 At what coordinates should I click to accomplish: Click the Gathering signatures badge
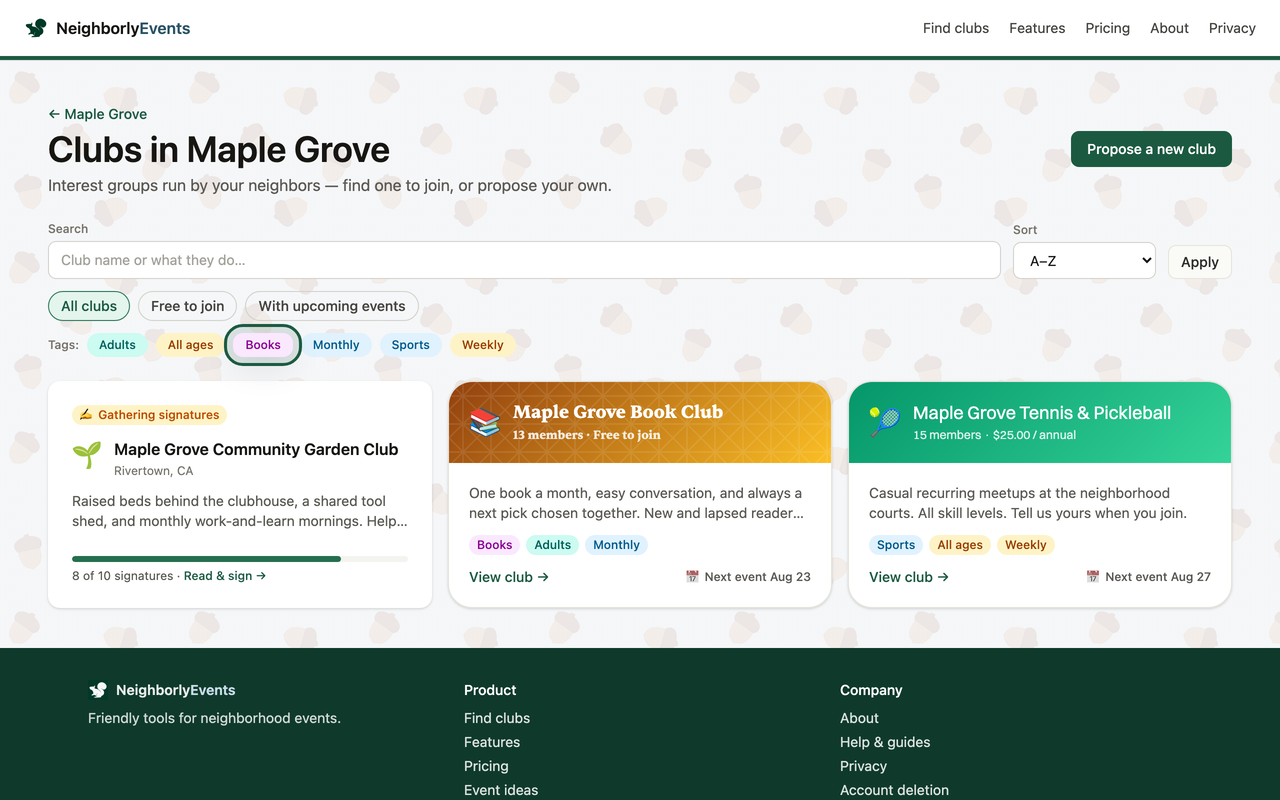[150, 415]
